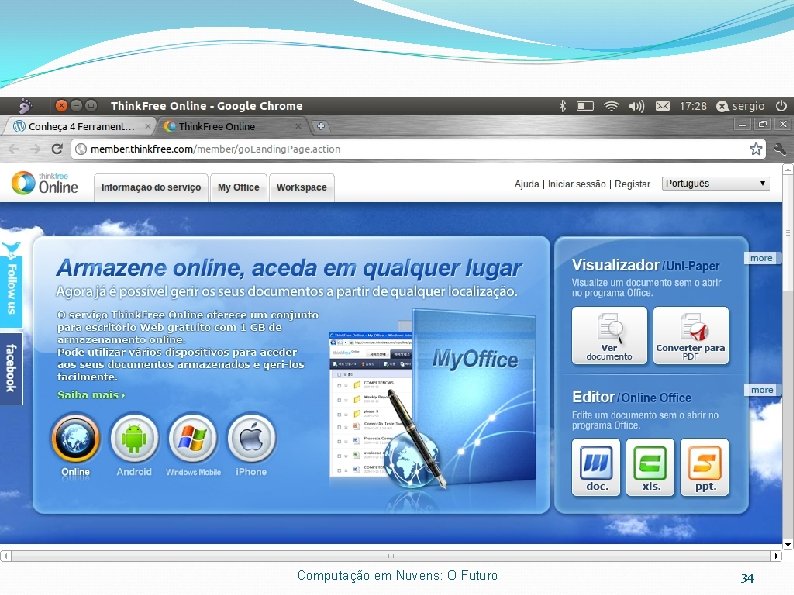Reload the page with refresh icon
The width and height of the screenshot is (794, 595).
click(x=57, y=149)
